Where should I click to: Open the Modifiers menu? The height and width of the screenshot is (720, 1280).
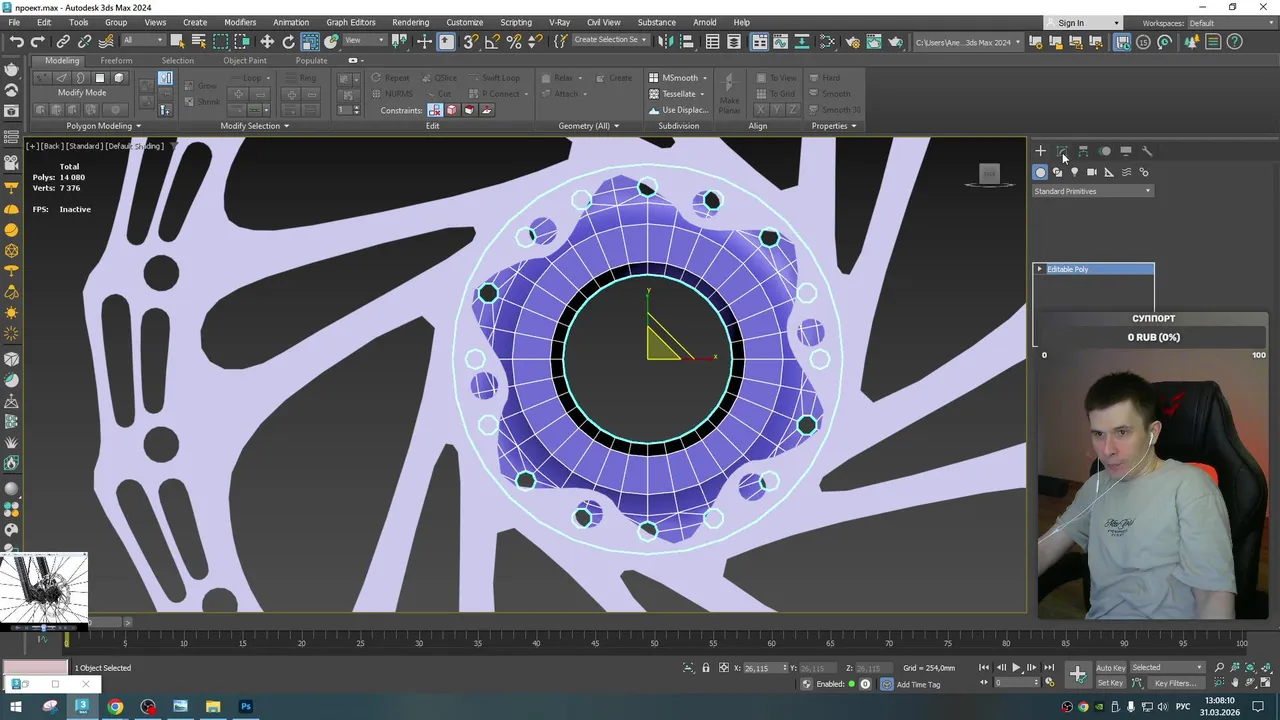tap(240, 22)
